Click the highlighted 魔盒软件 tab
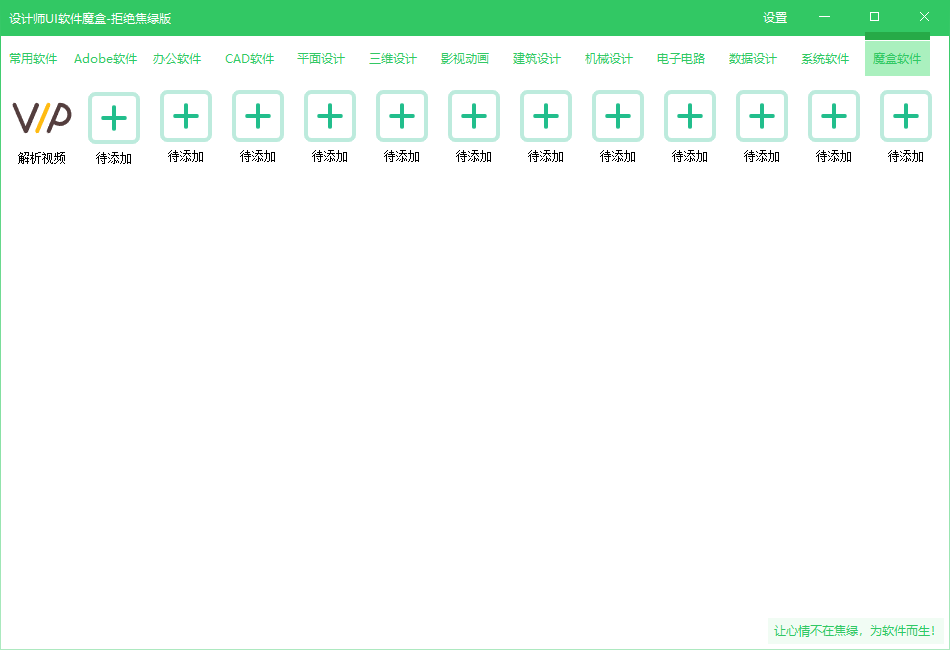 click(x=897, y=59)
